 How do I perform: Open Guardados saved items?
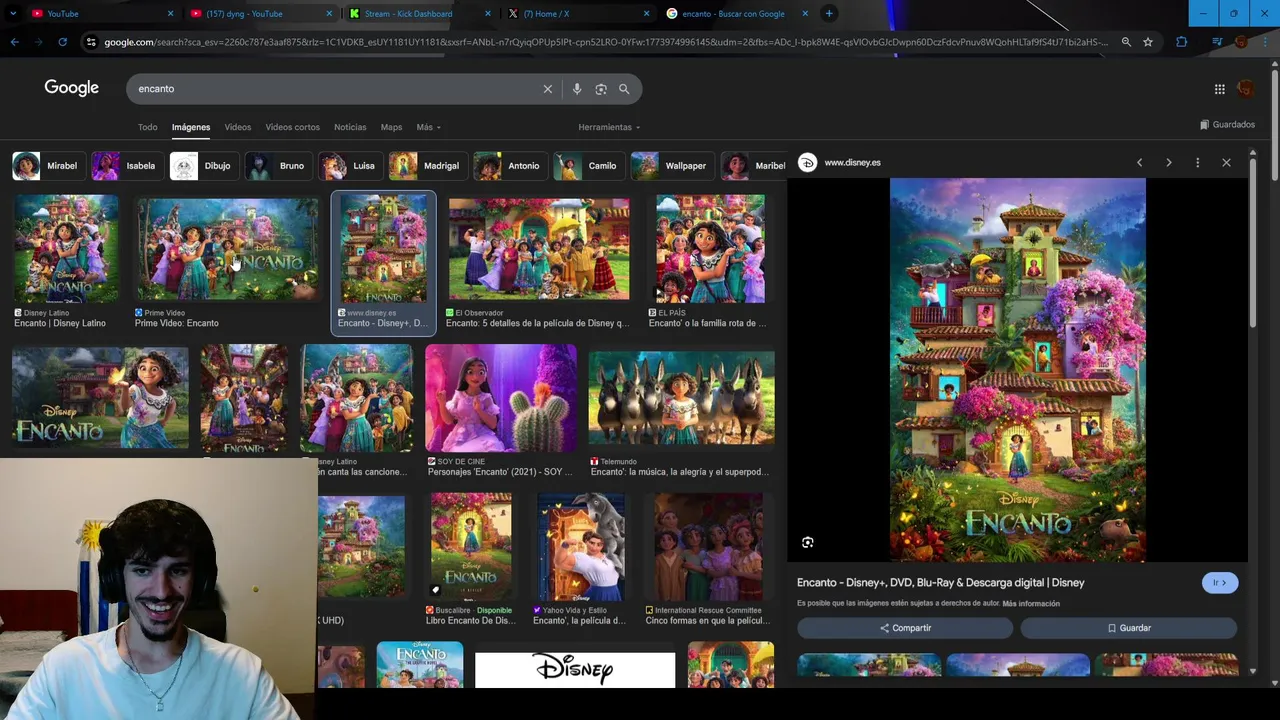tap(1227, 125)
